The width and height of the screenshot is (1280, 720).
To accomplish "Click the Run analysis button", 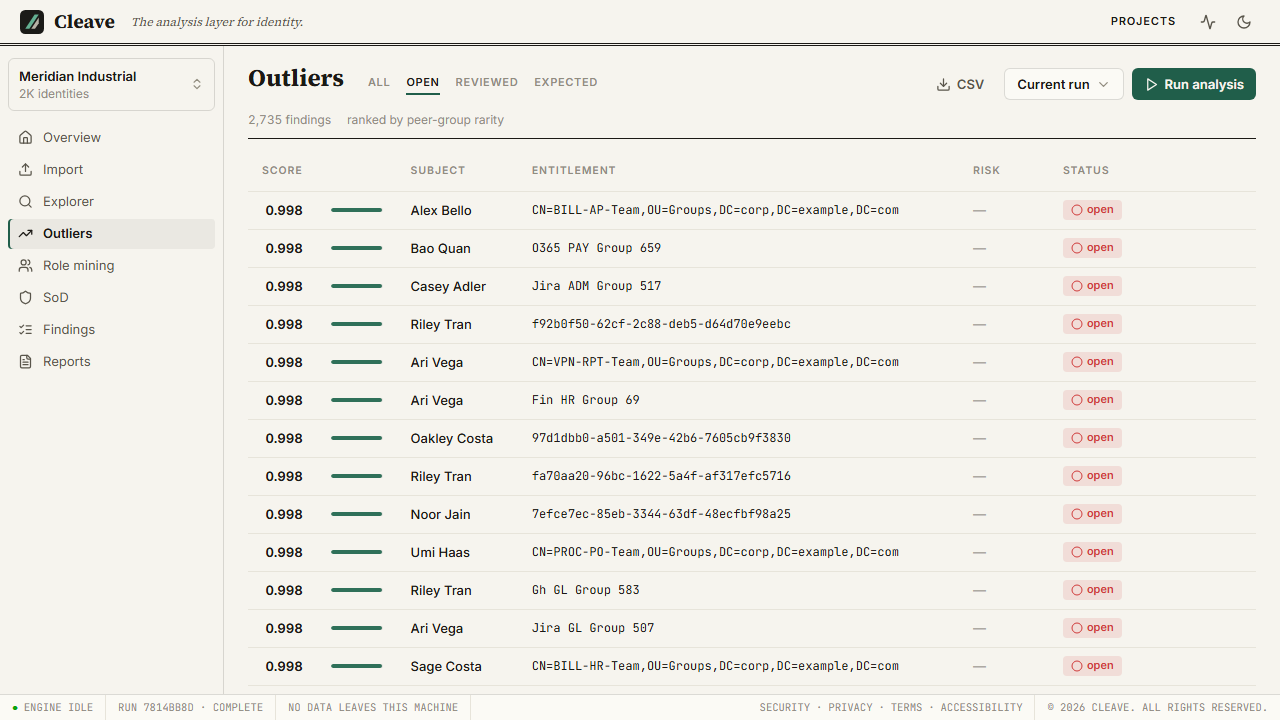I will pyautogui.click(x=1194, y=84).
